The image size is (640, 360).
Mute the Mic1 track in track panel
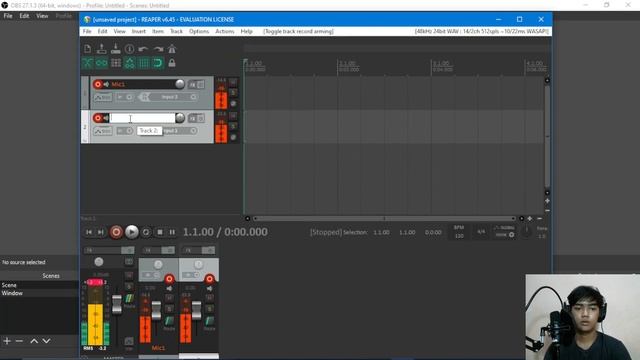click(233, 82)
